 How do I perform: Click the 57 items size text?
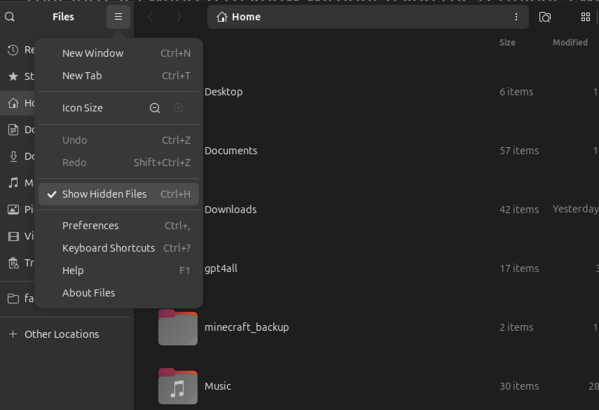tap(519, 151)
